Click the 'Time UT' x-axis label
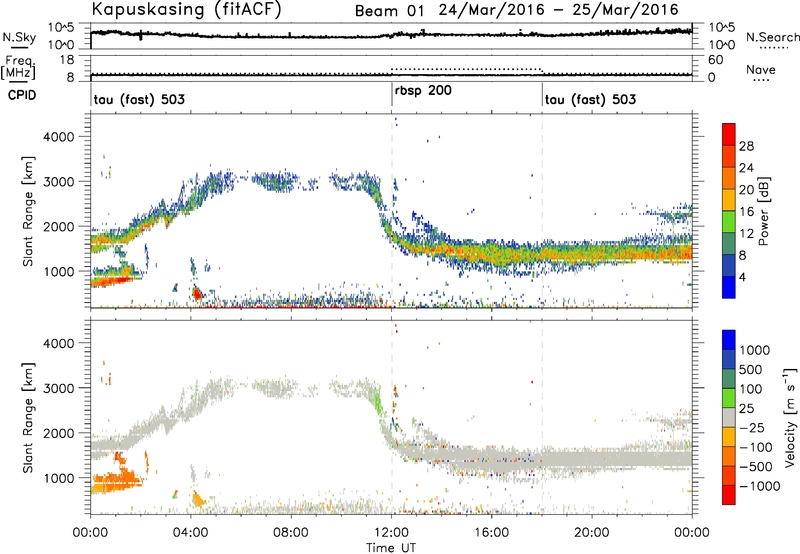 391,548
